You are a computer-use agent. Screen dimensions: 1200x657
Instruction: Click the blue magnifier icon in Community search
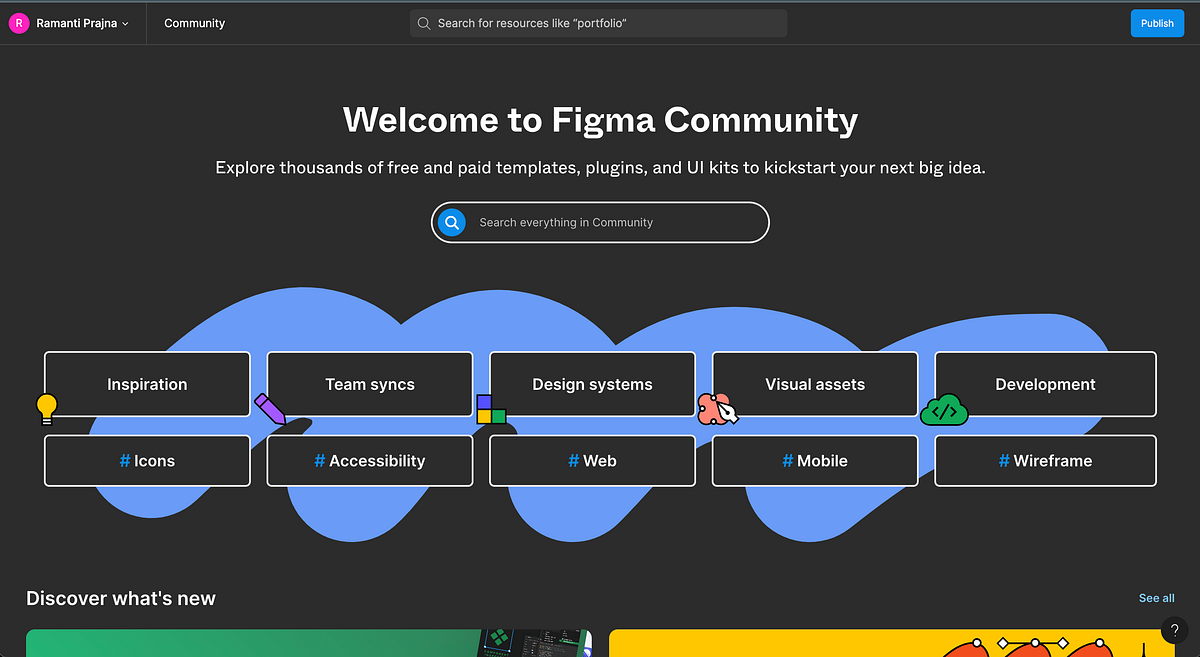[x=452, y=222]
